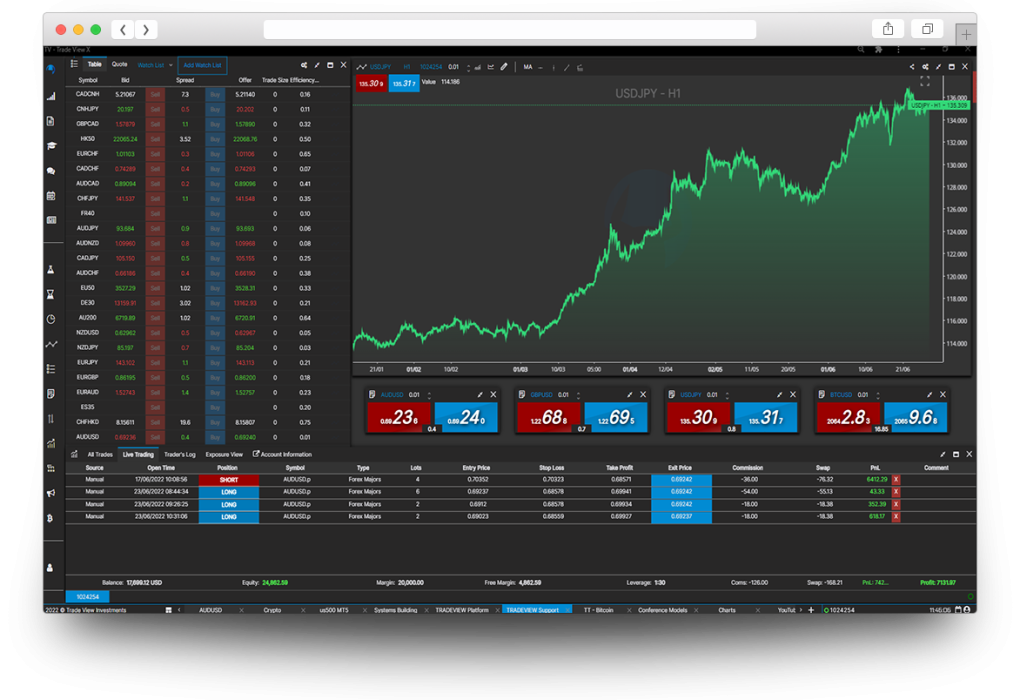This screenshot has height=700, width=1020.
Task: Click the calendar icon in left sidebar
Action: (x=51, y=196)
